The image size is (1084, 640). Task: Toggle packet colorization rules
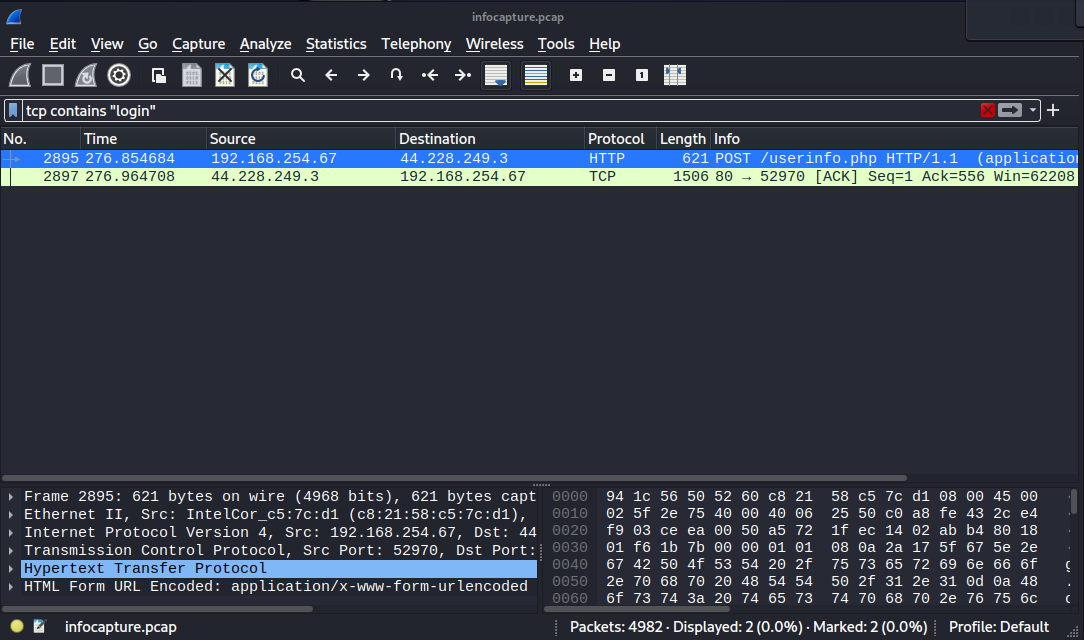tap(536, 75)
